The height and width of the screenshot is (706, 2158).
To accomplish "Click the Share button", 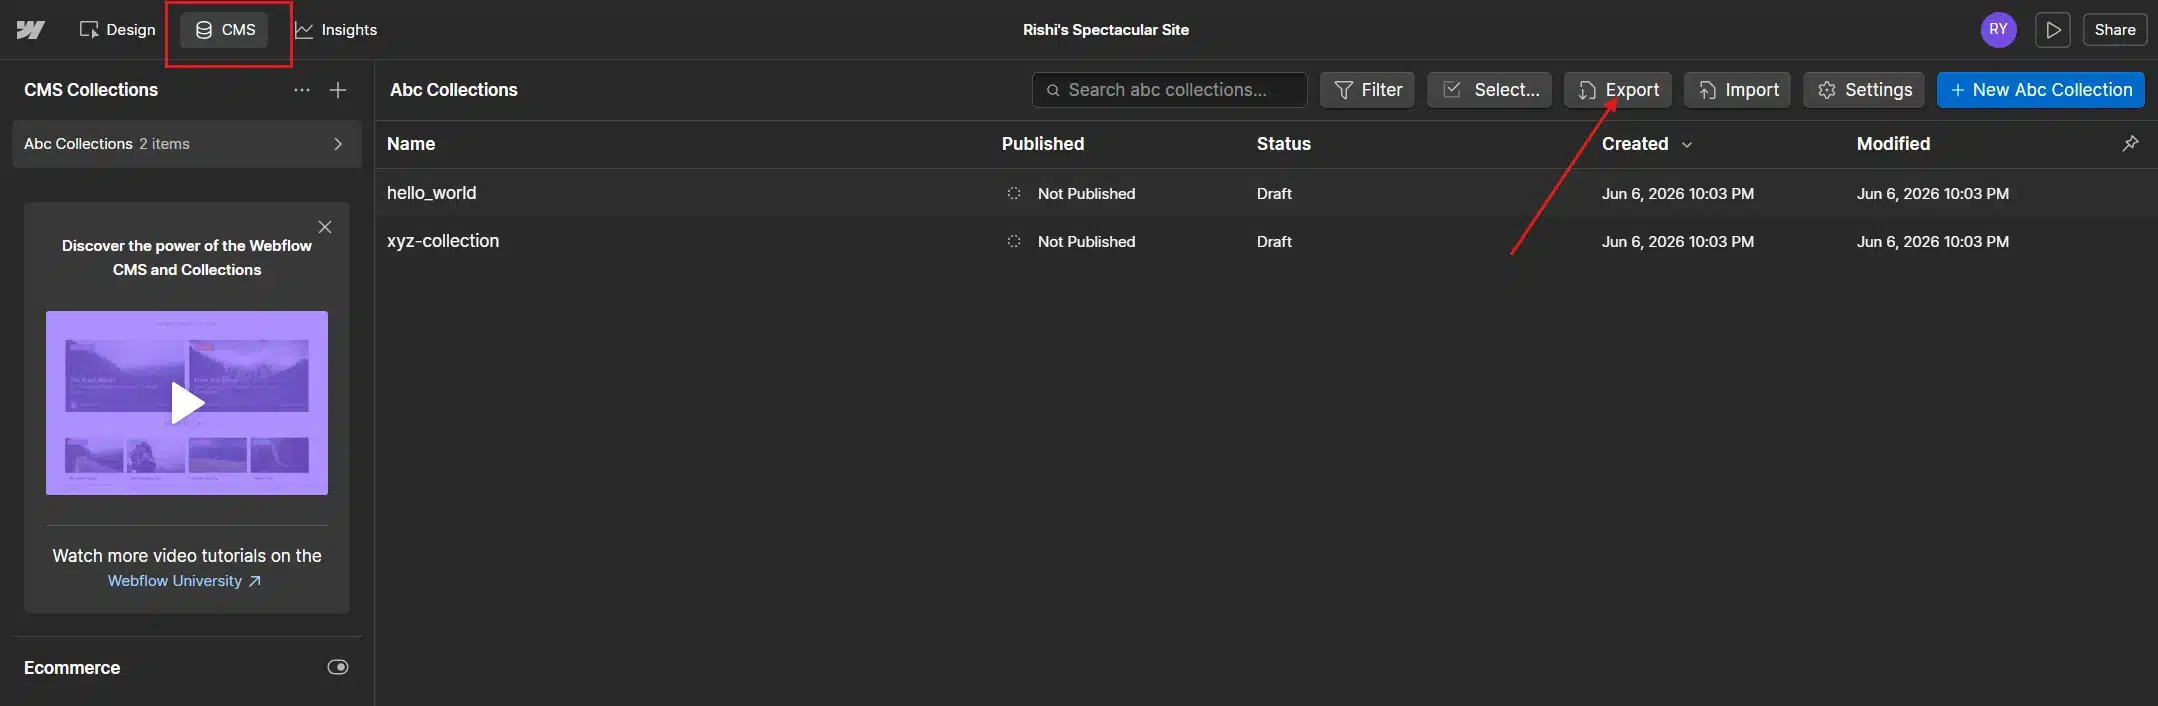I will click(x=2115, y=30).
